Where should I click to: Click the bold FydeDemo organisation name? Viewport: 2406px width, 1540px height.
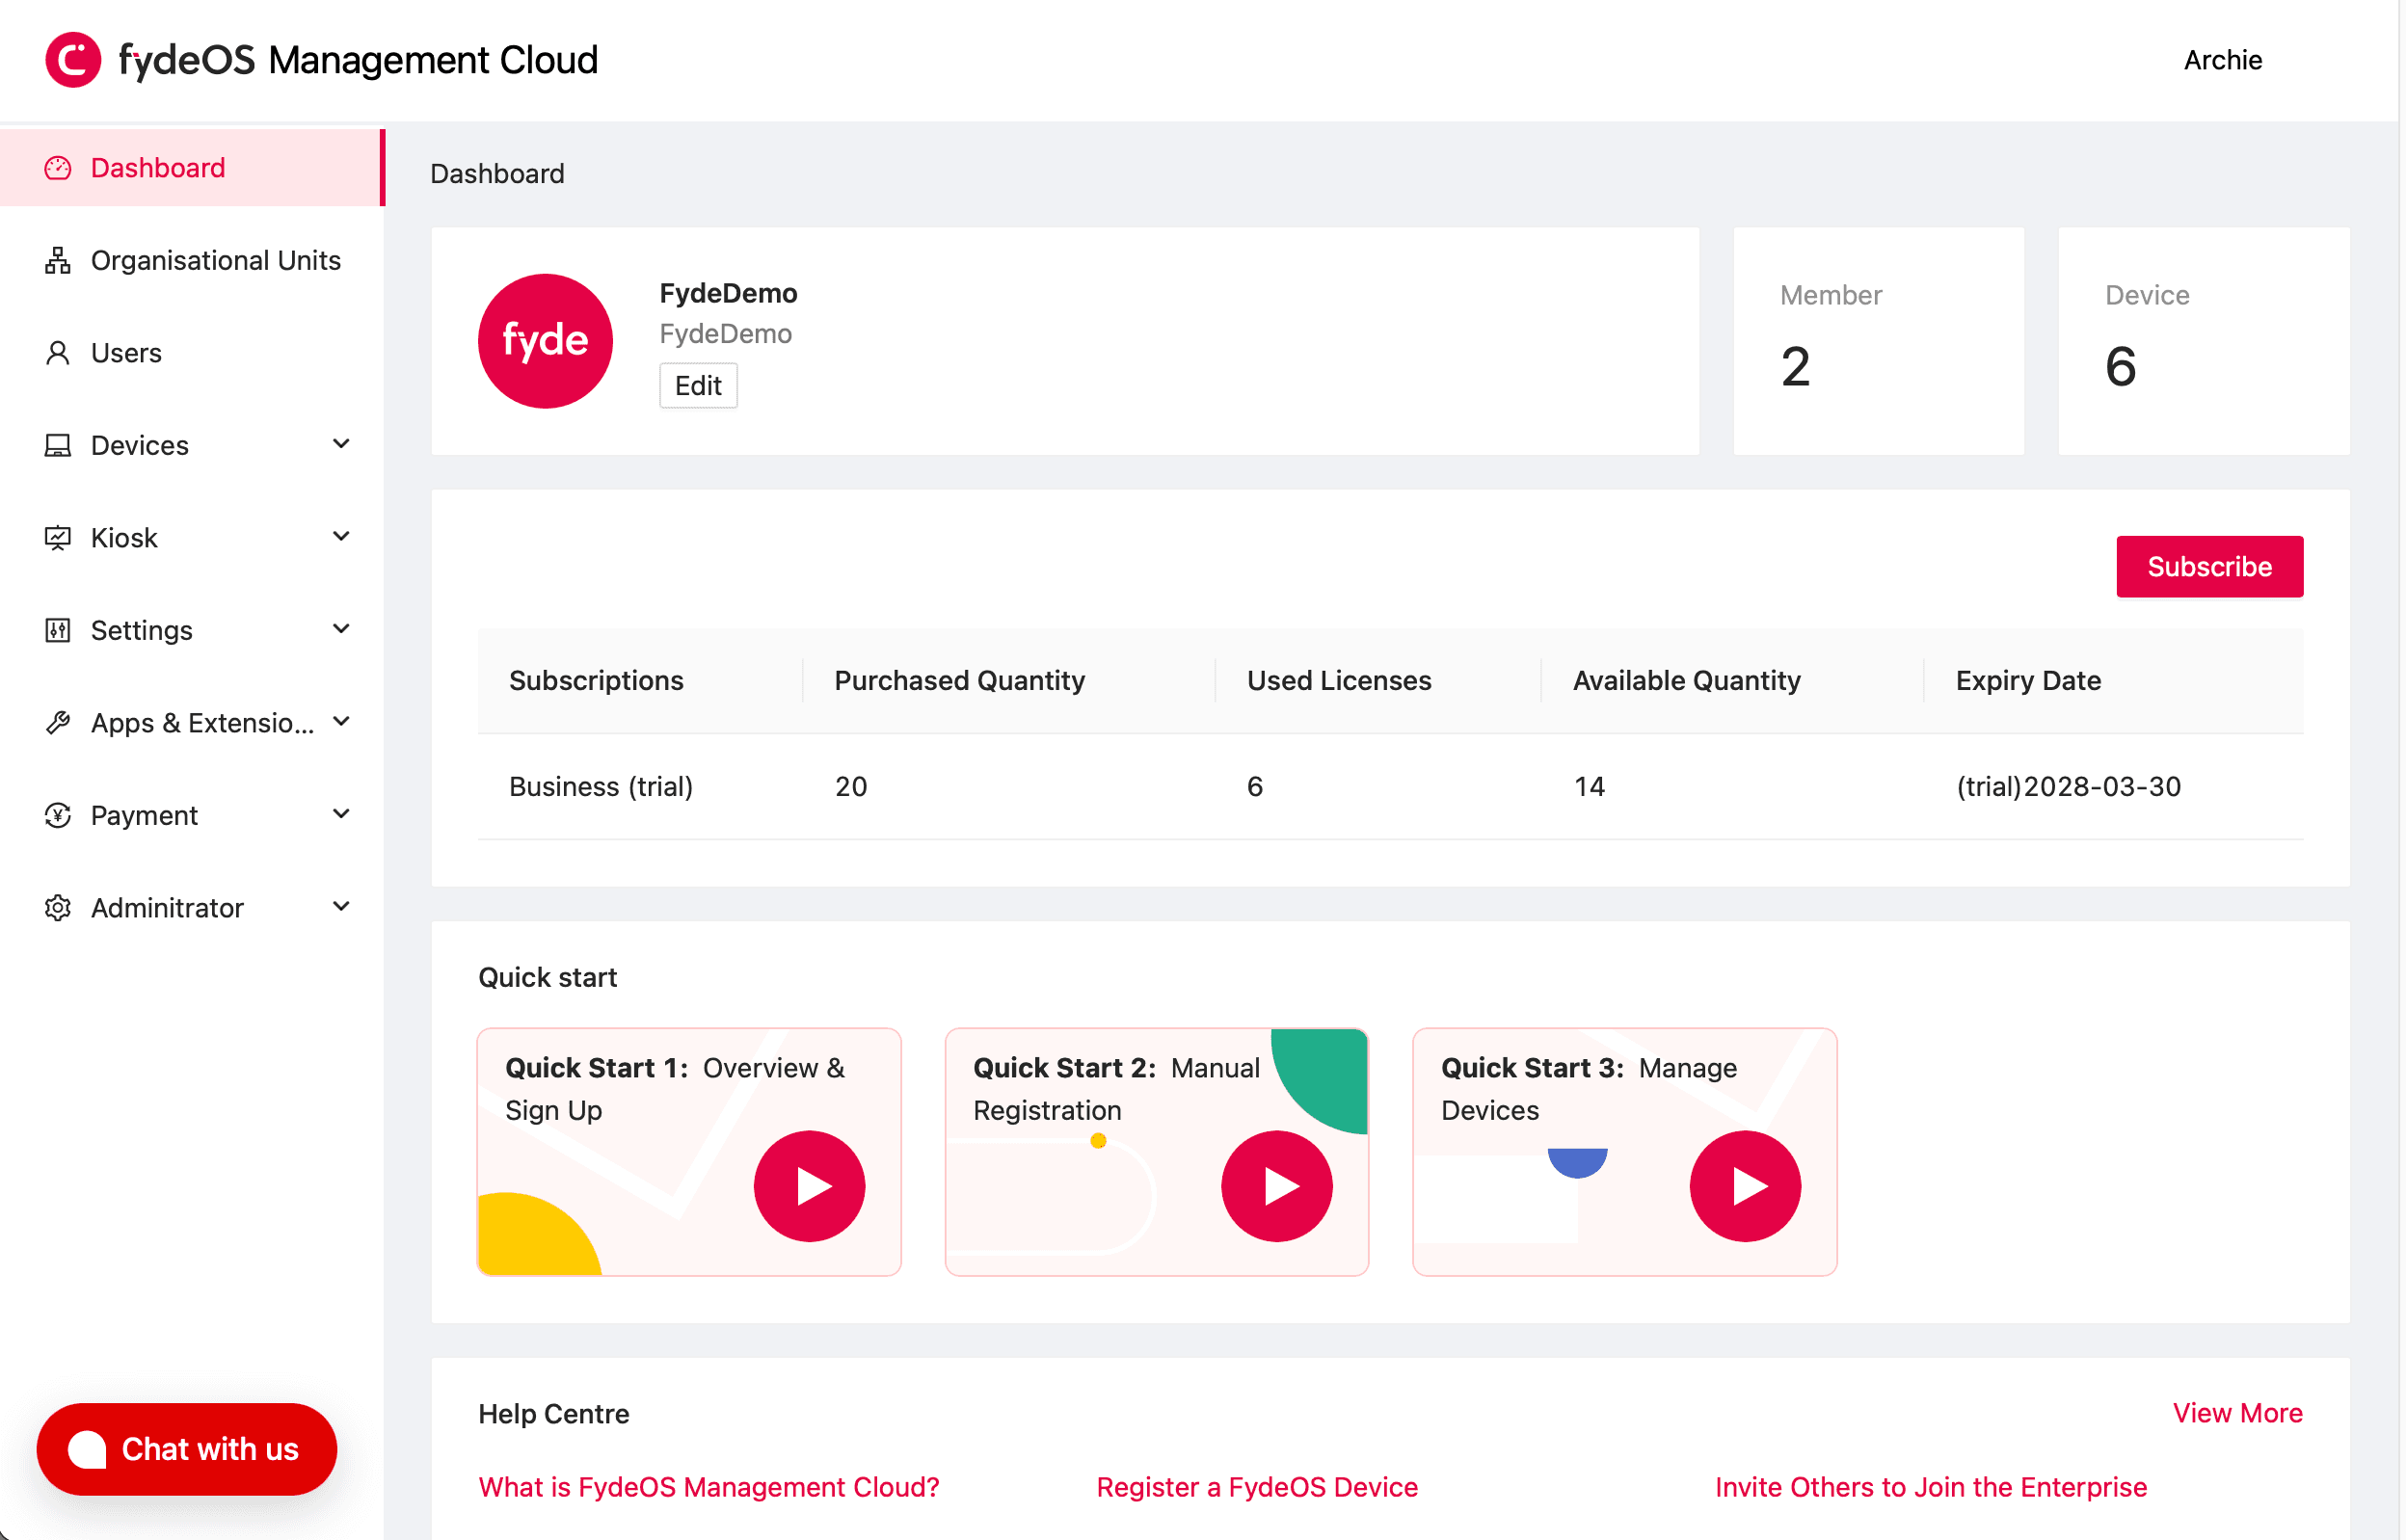728,293
